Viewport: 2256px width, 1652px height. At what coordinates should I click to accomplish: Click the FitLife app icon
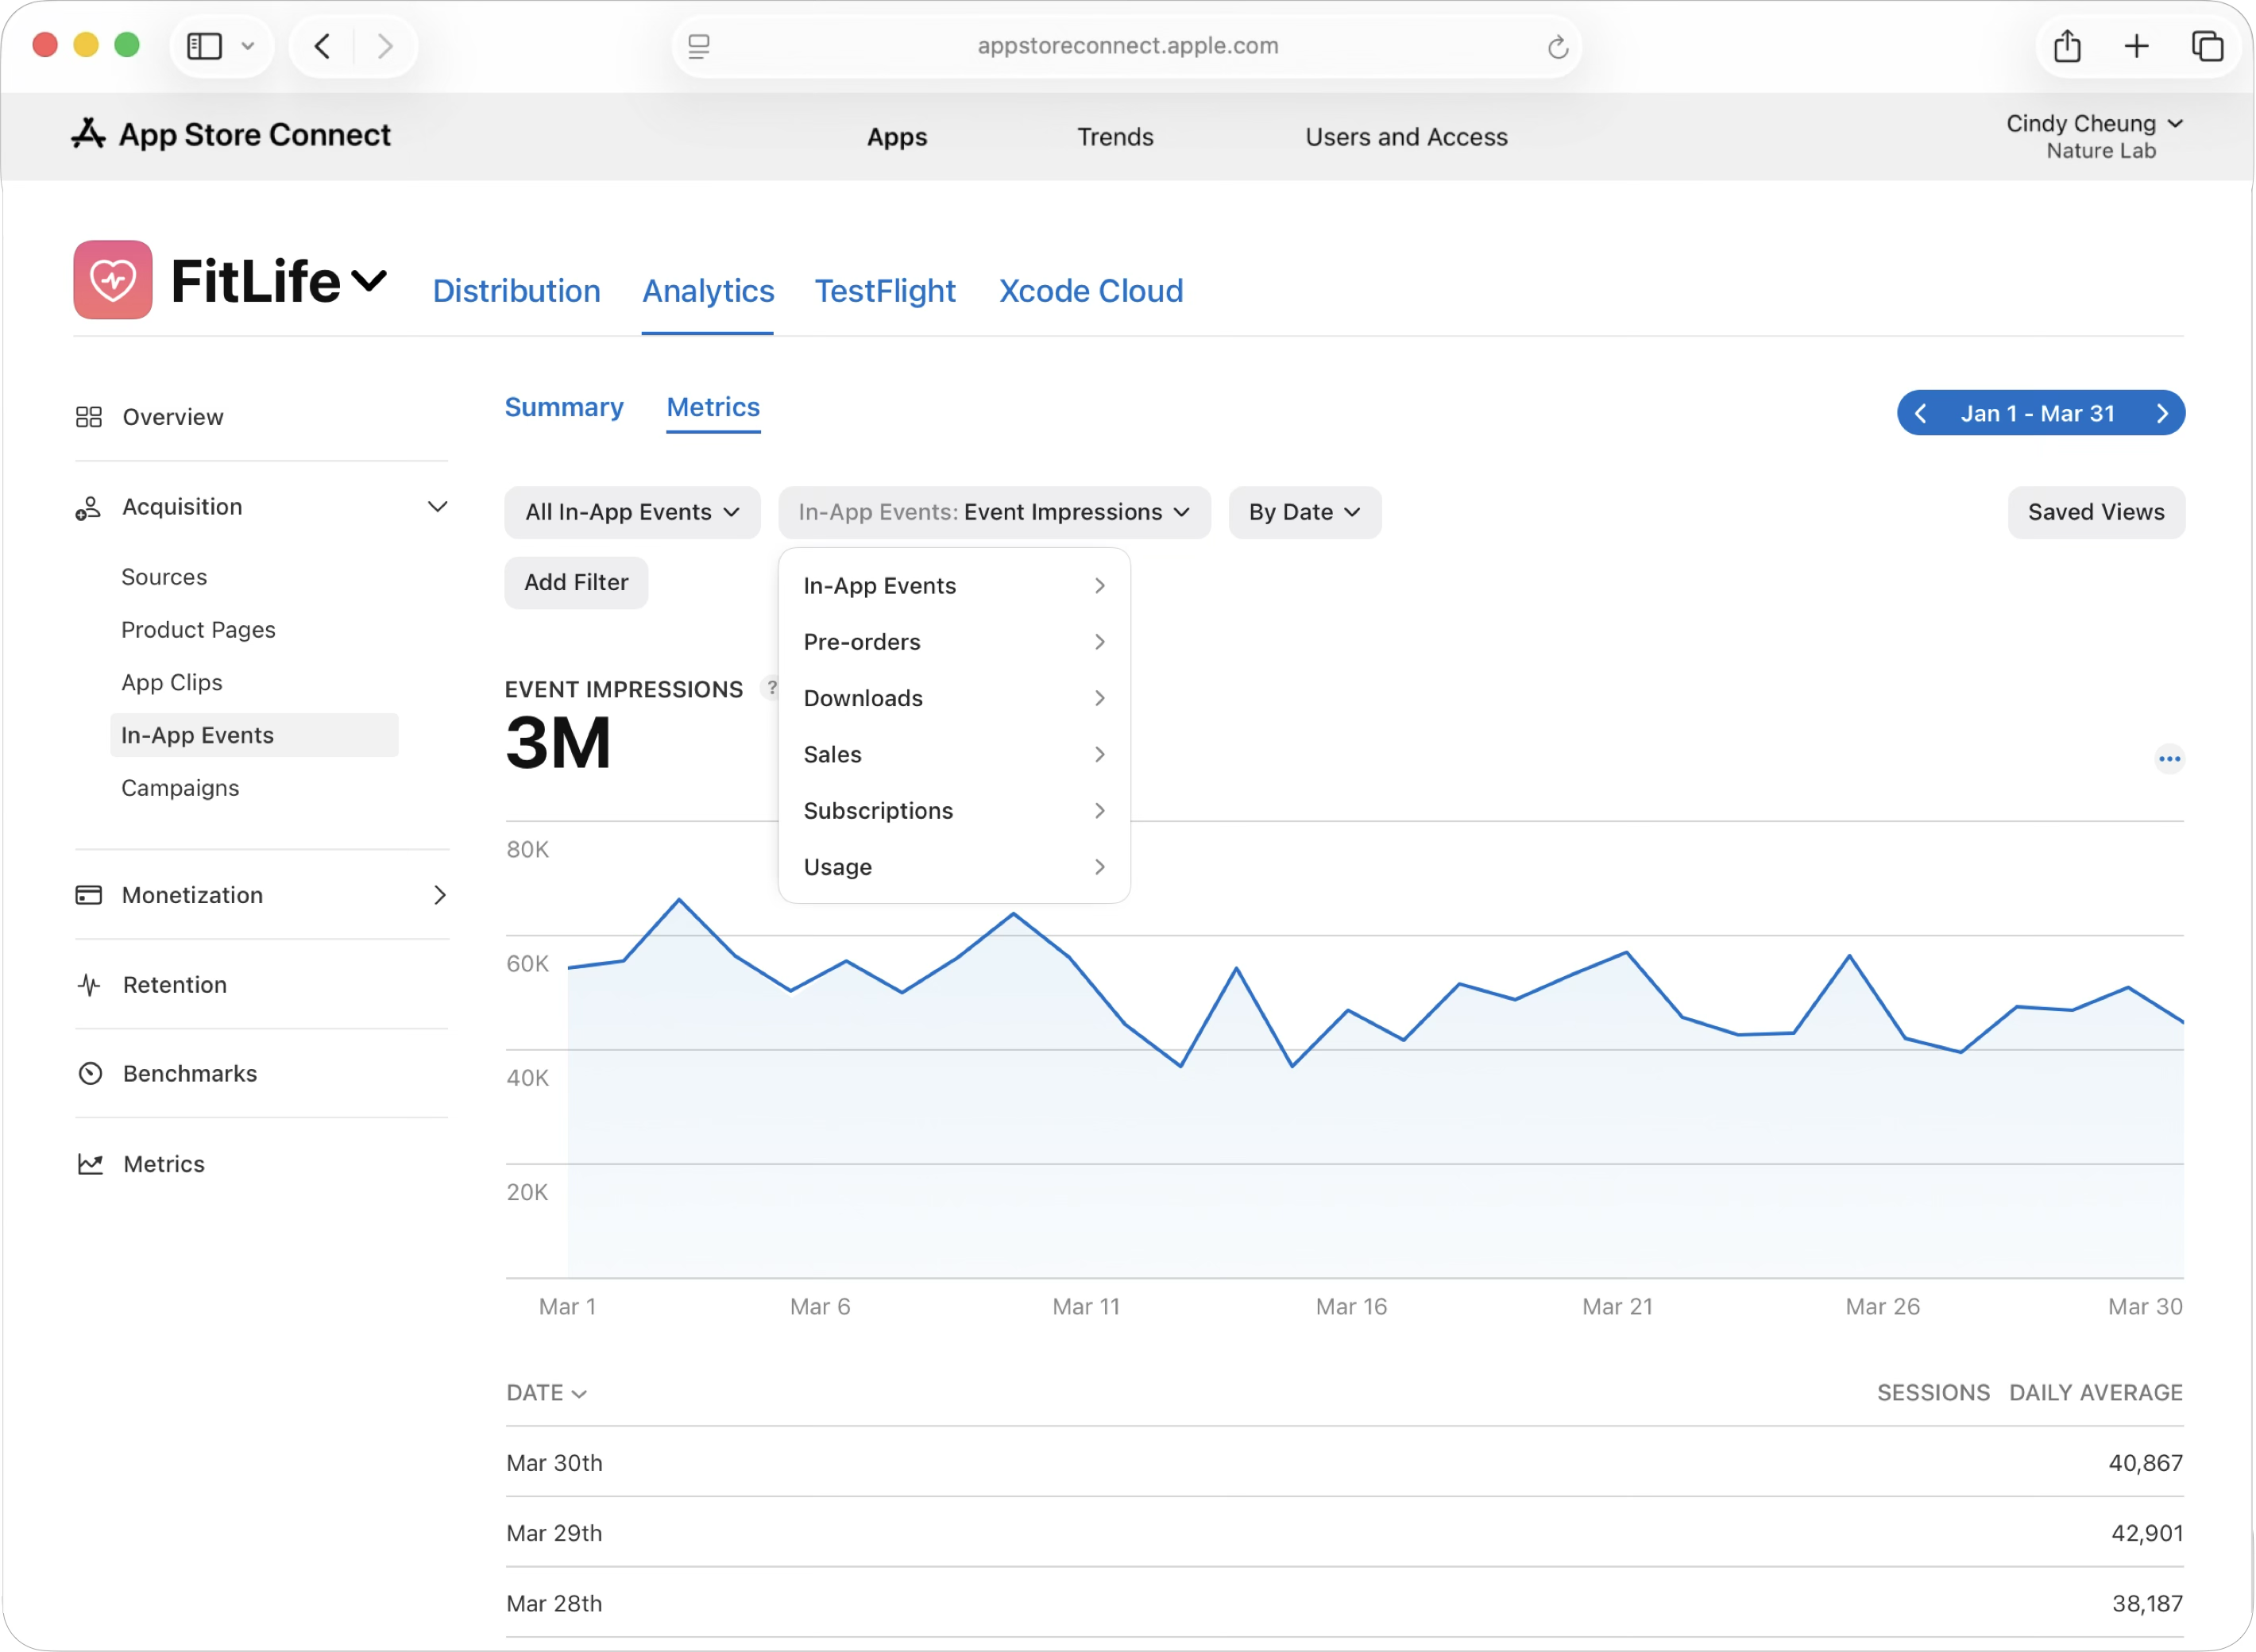[113, 280]
